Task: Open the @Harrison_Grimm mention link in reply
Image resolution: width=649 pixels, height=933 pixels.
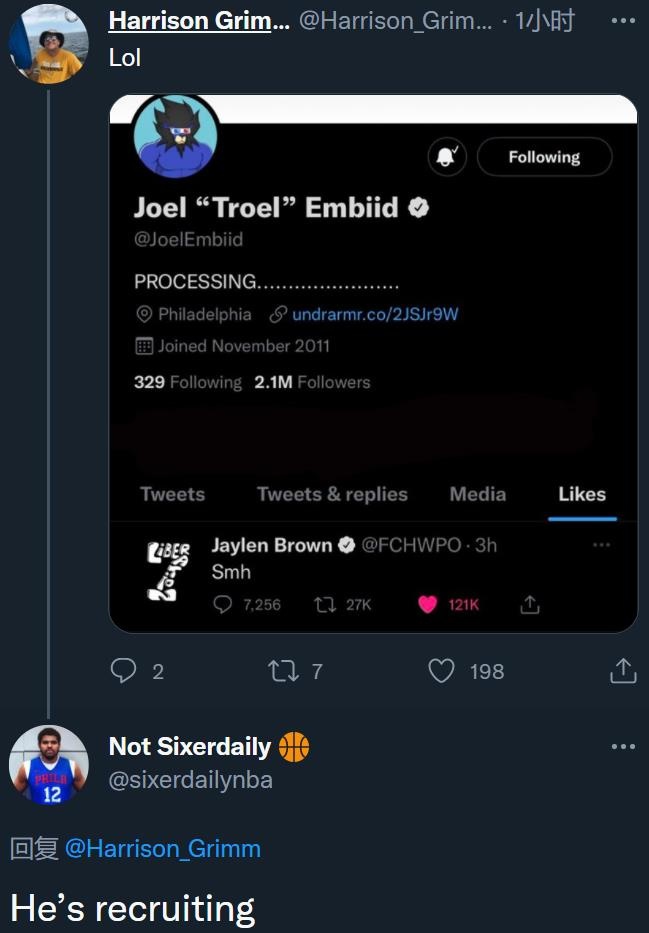Action: pyautogui.click(x=162, y=849)
